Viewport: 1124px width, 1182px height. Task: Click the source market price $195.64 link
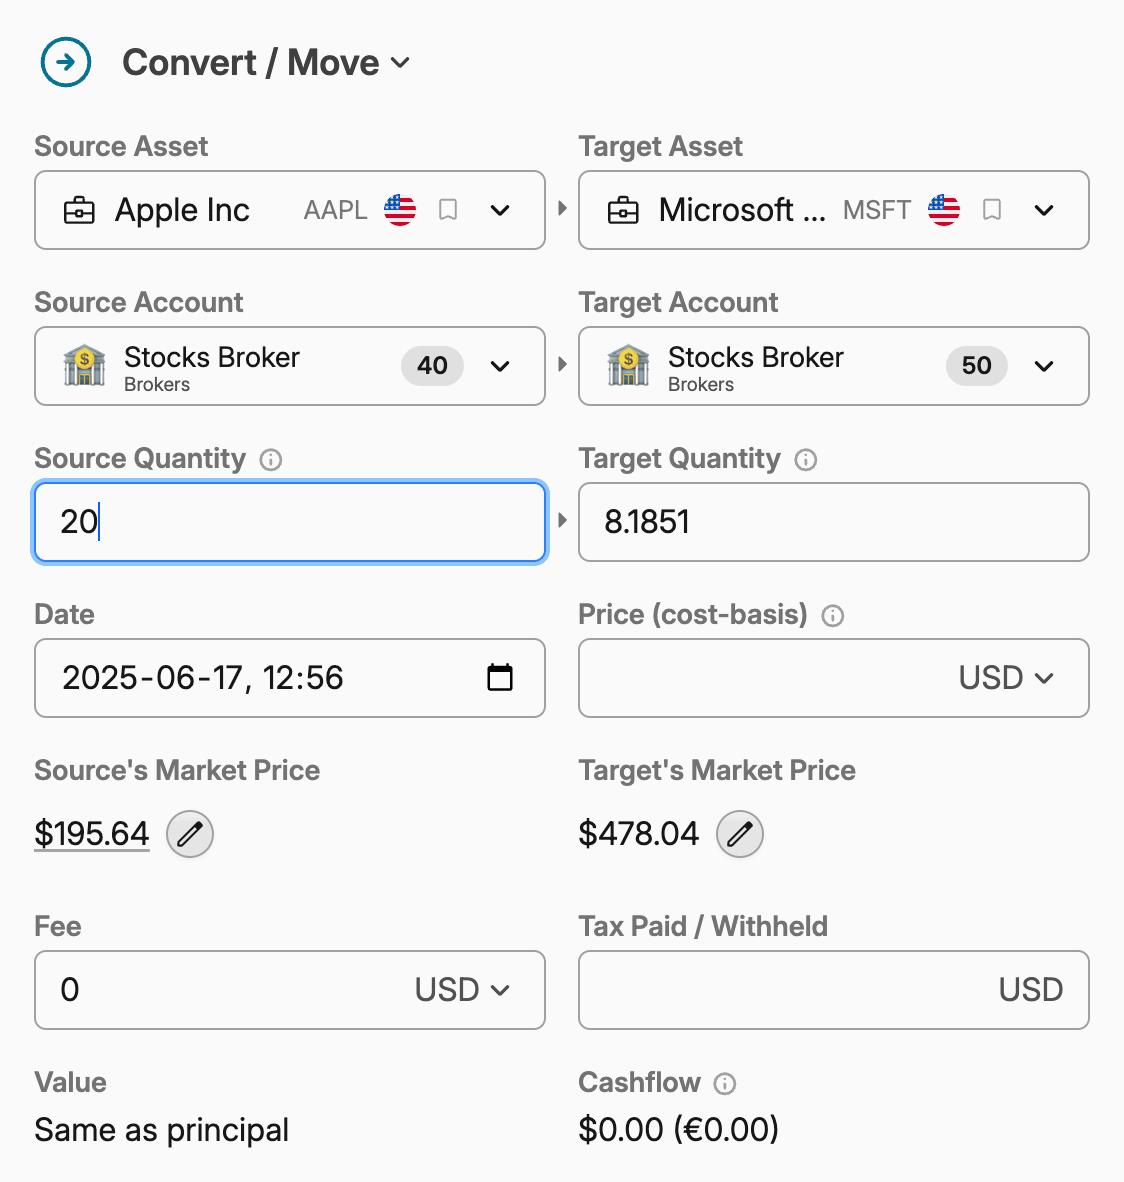pyautogui.click(x=92, y=834)
